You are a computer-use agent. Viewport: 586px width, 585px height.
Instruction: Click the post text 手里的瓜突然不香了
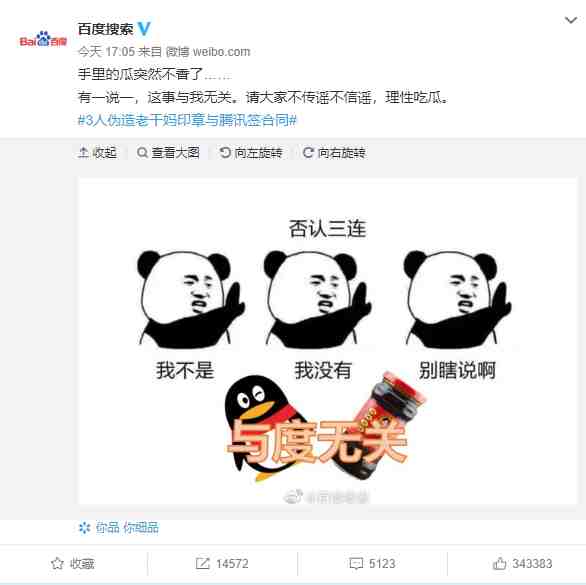tap(141, 74)
